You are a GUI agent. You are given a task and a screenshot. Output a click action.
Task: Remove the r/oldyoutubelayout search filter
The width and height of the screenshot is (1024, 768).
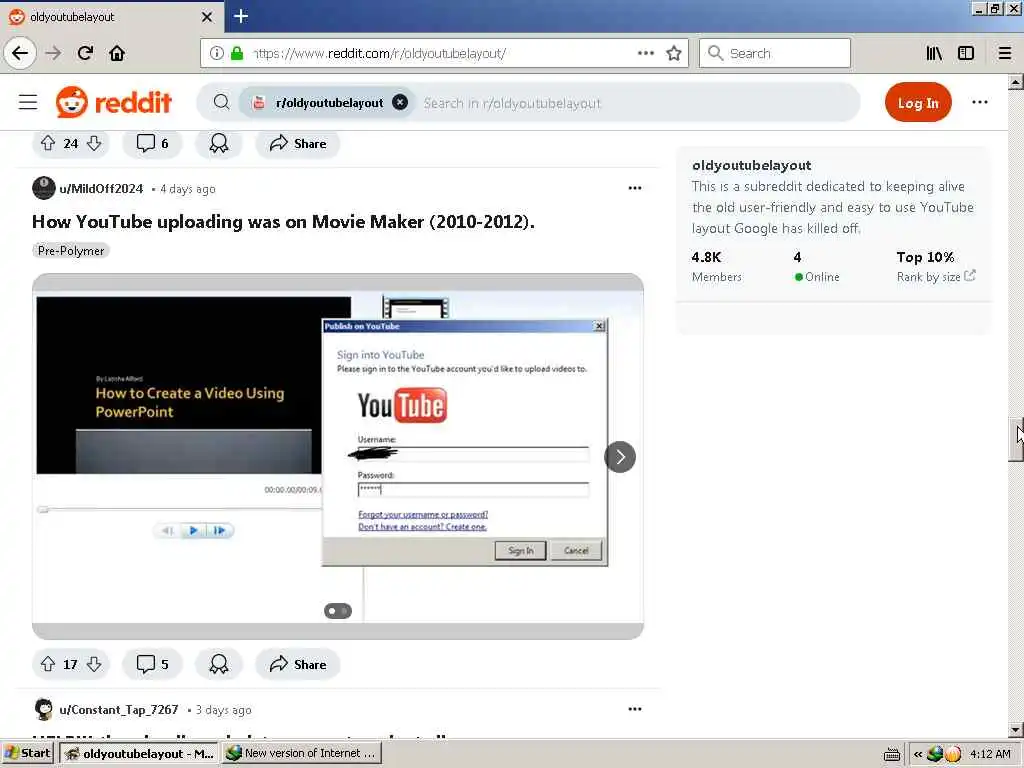(400, 102)
